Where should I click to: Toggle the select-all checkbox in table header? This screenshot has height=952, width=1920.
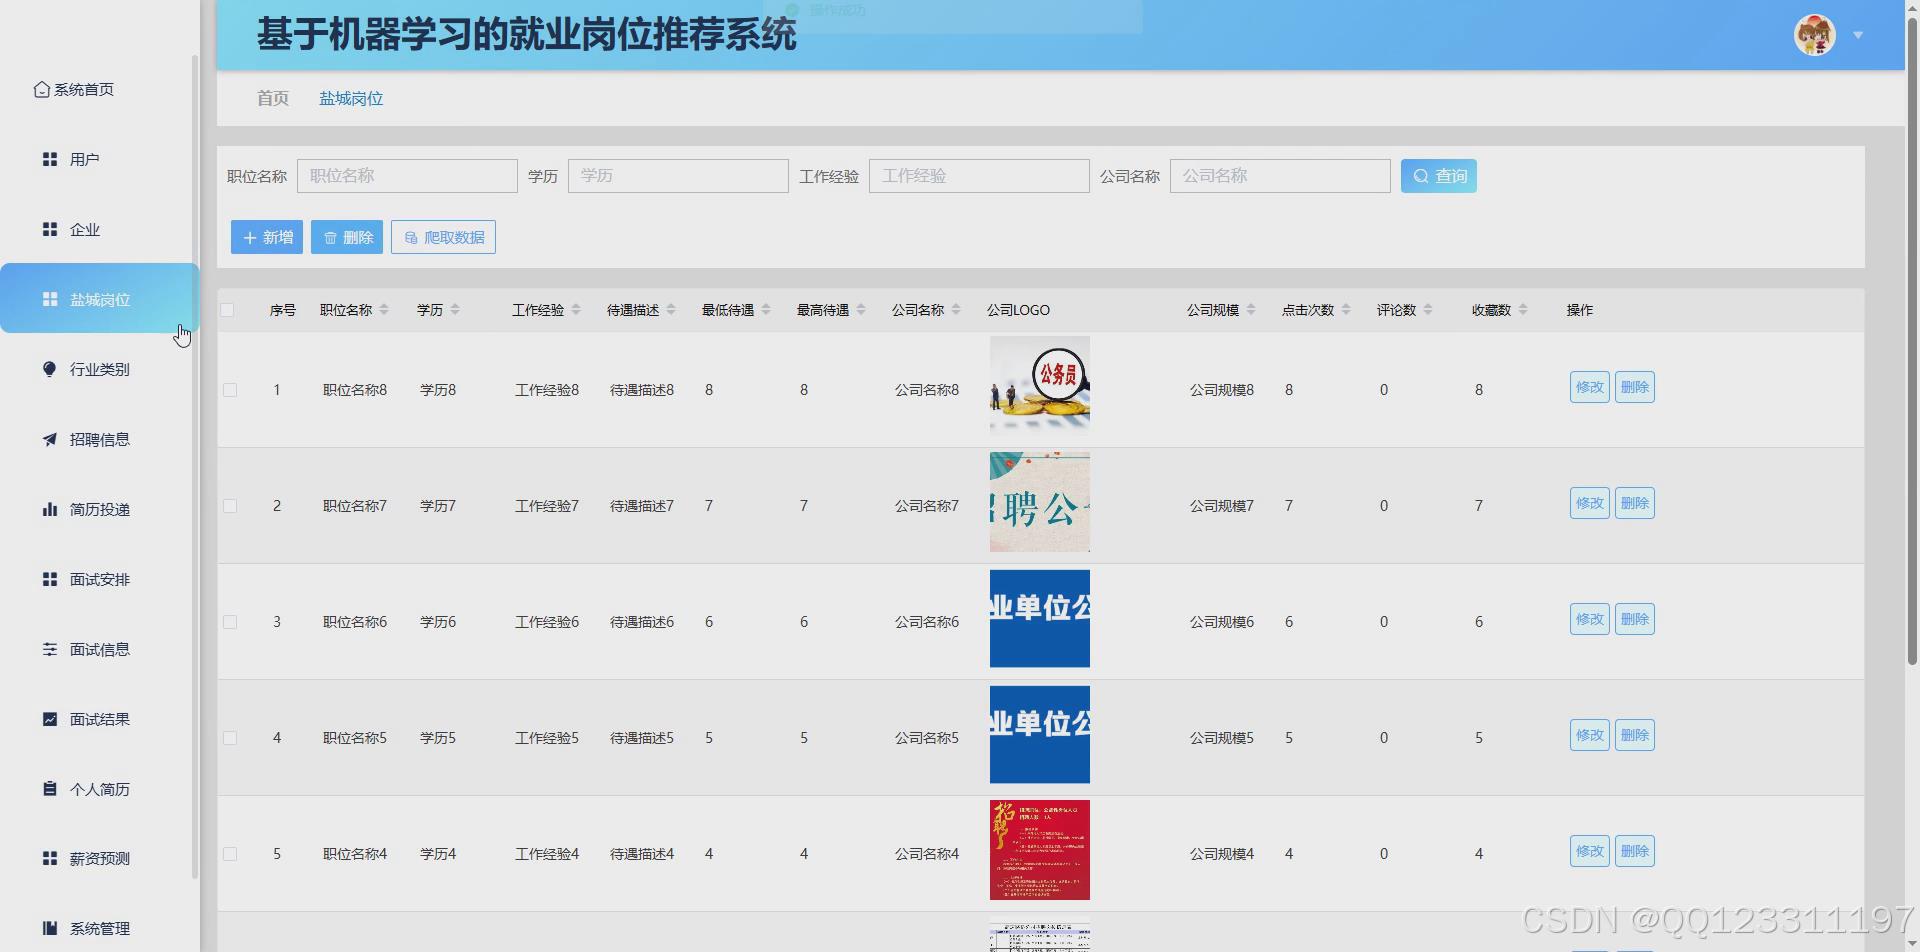pos(227,310)
